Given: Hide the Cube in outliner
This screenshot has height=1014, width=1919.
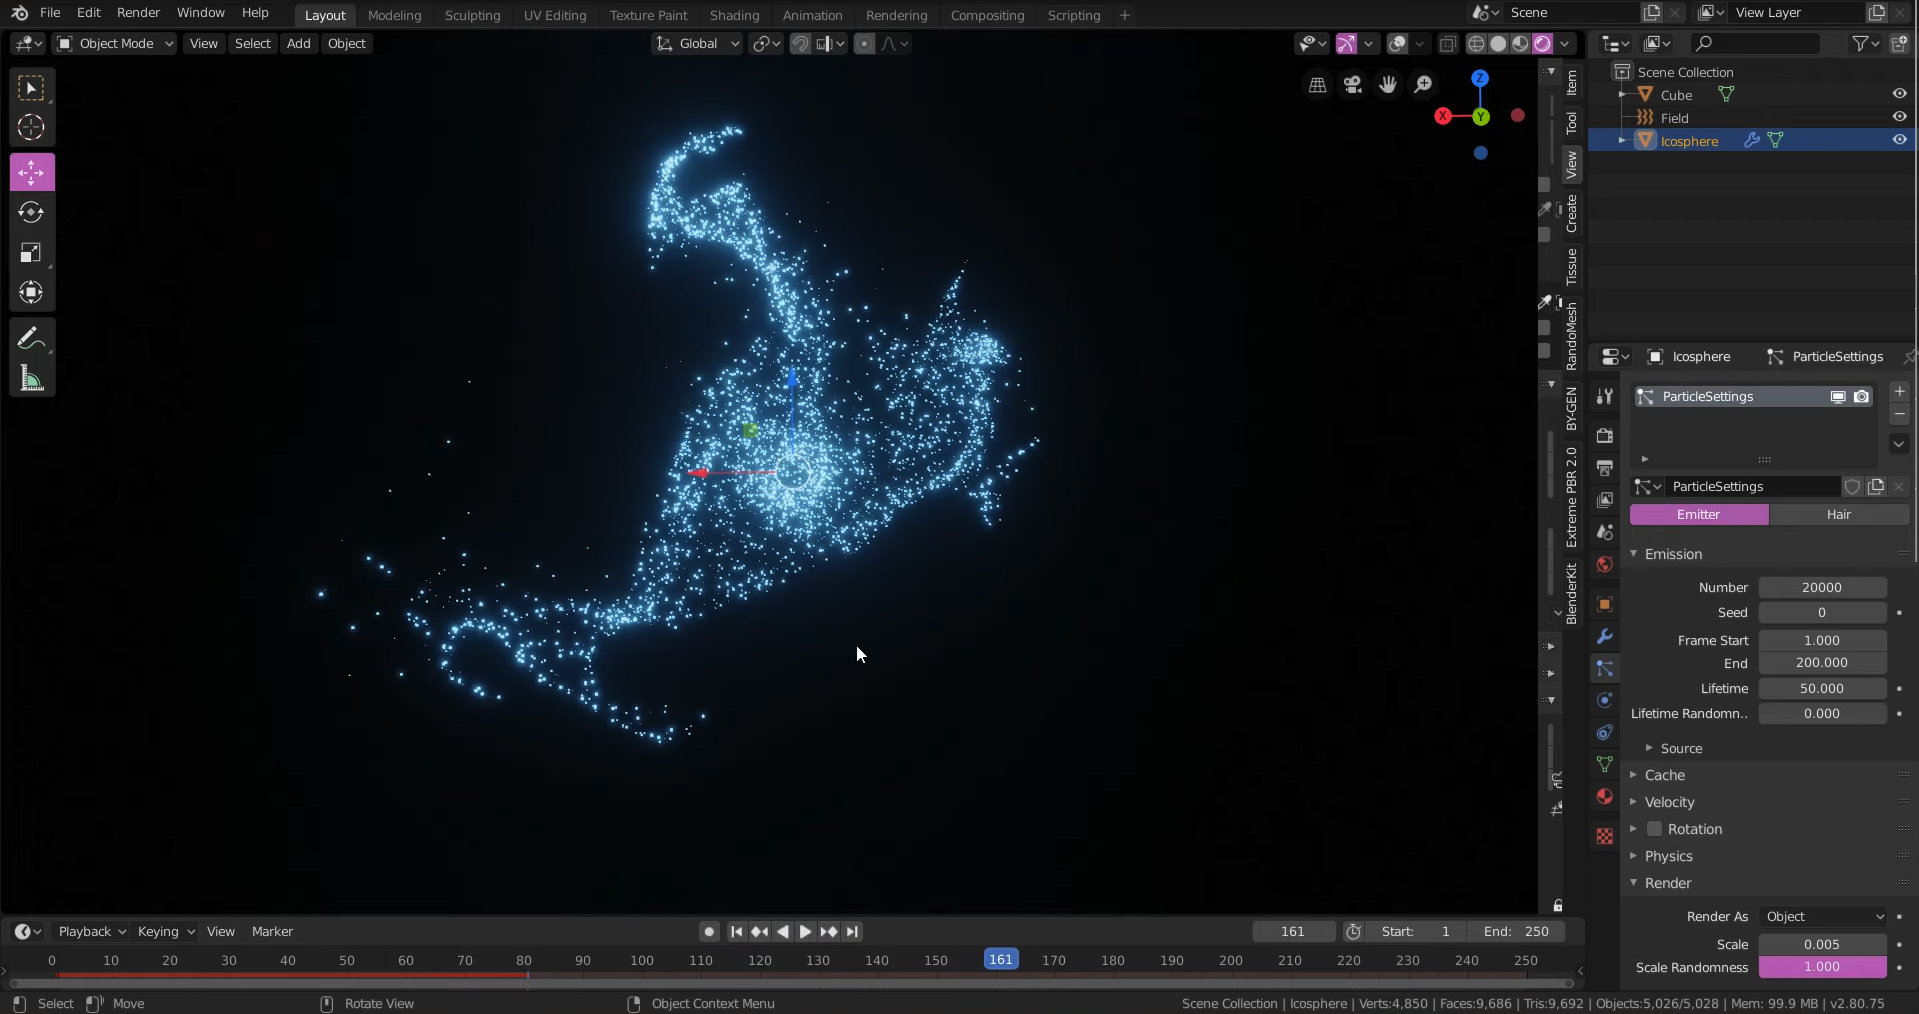Looking at the screenshot, I should pos(1899,94).
